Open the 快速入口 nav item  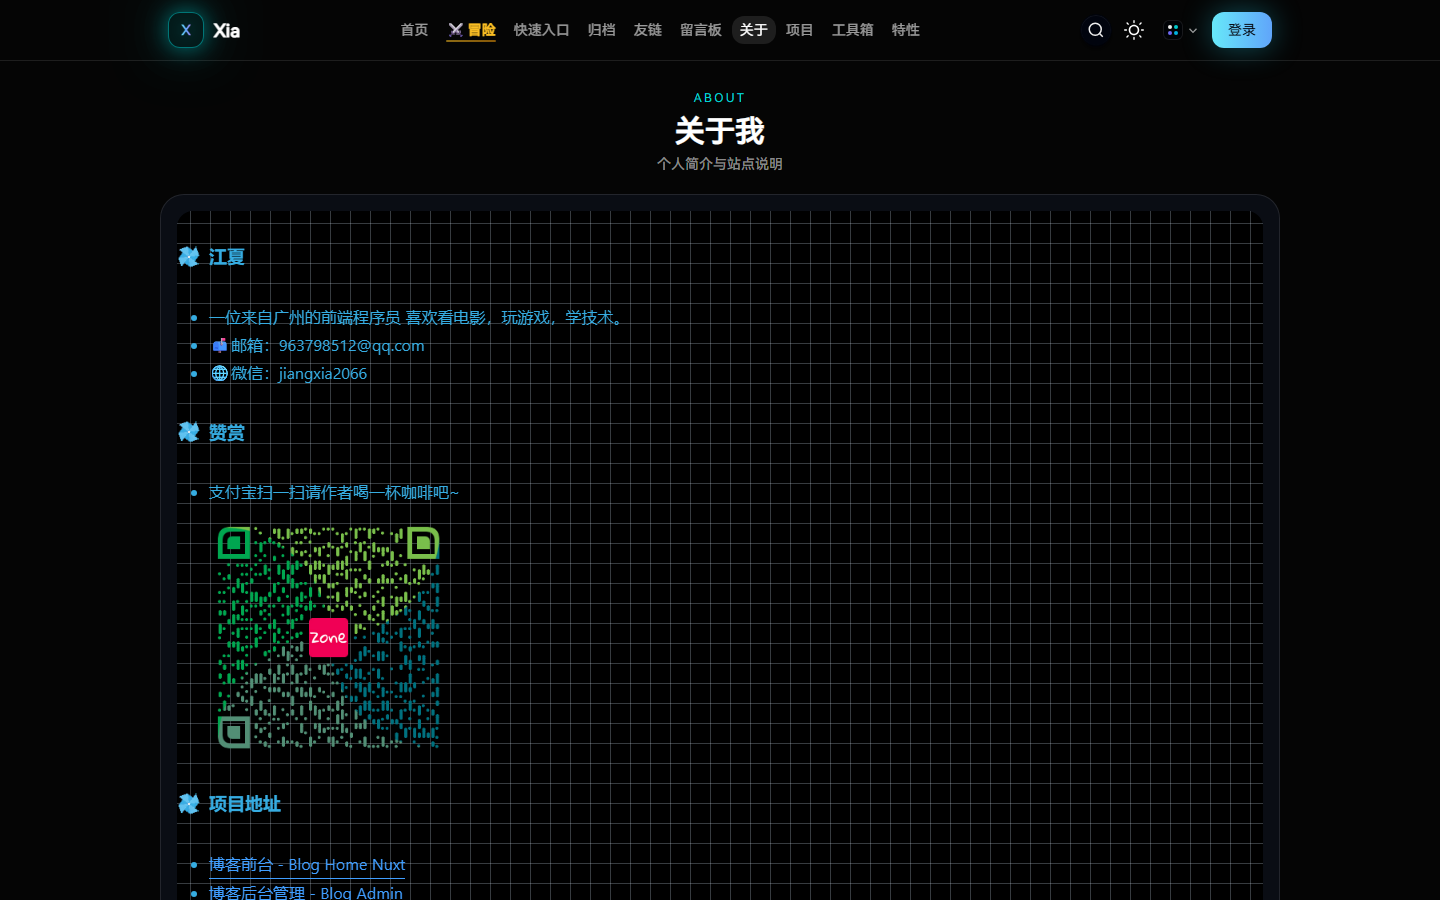click(x=541, y=30)
